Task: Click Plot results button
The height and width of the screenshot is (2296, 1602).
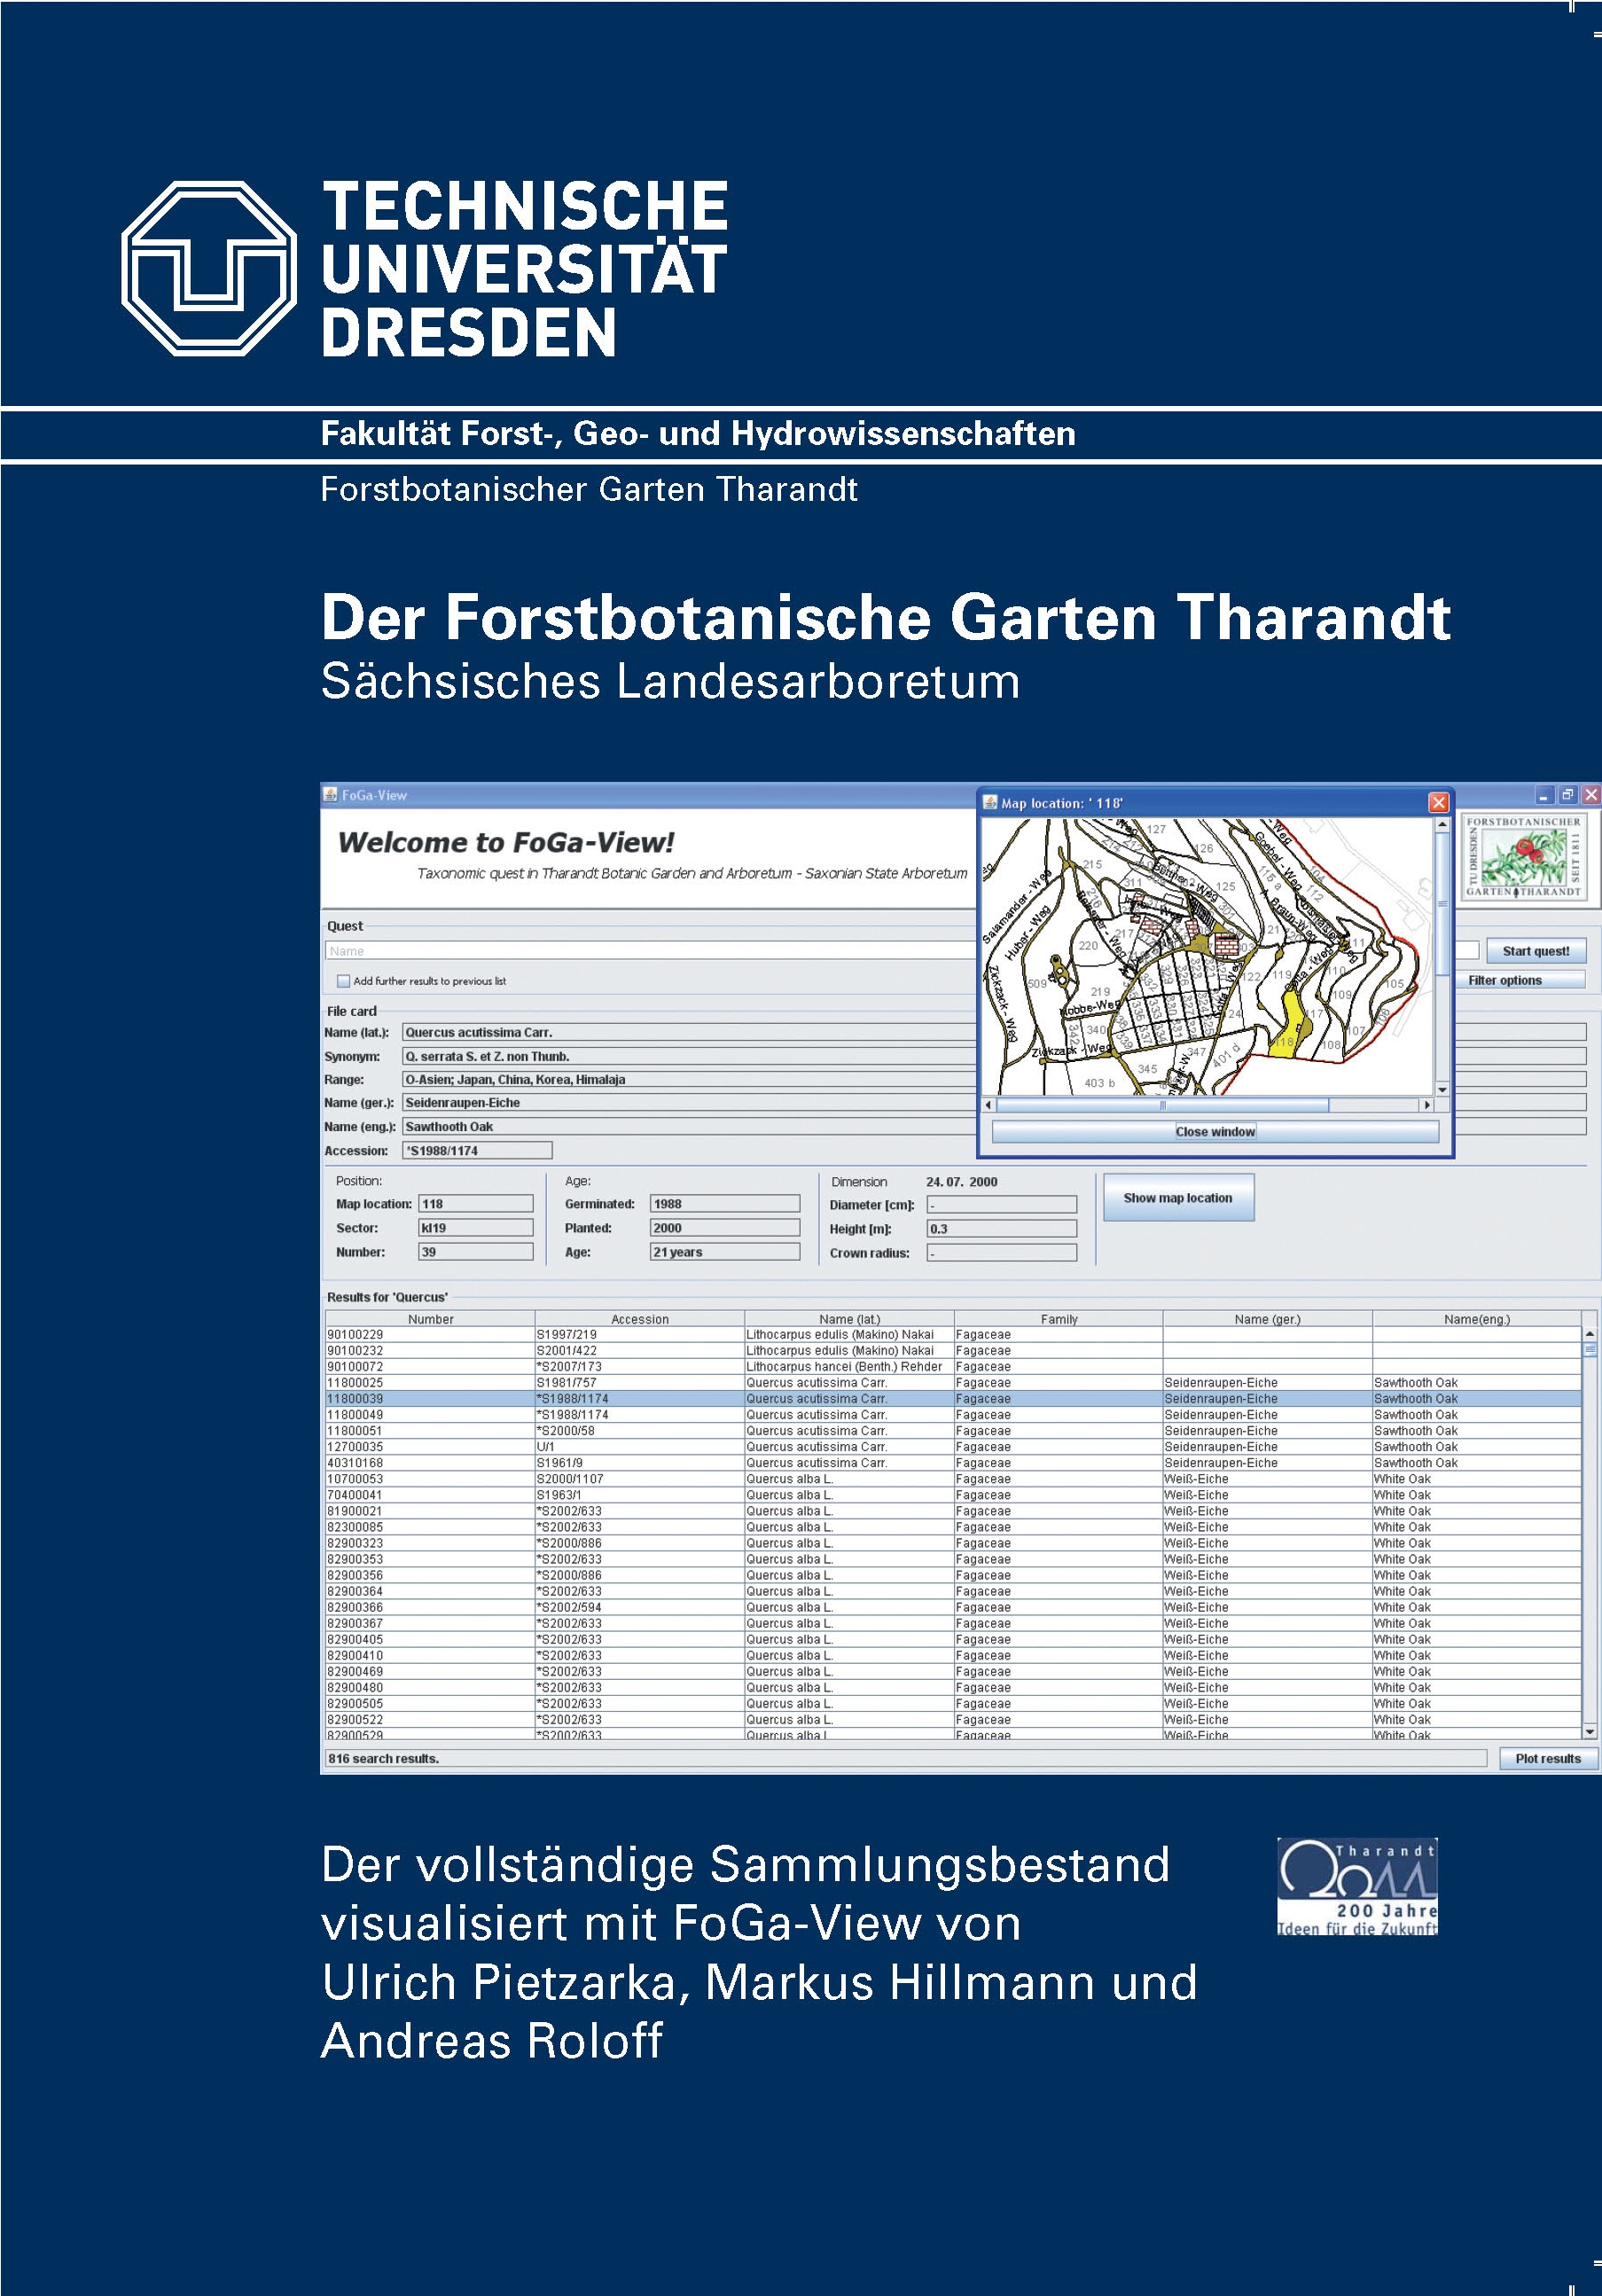Action: click(x=1548, y=1758)
